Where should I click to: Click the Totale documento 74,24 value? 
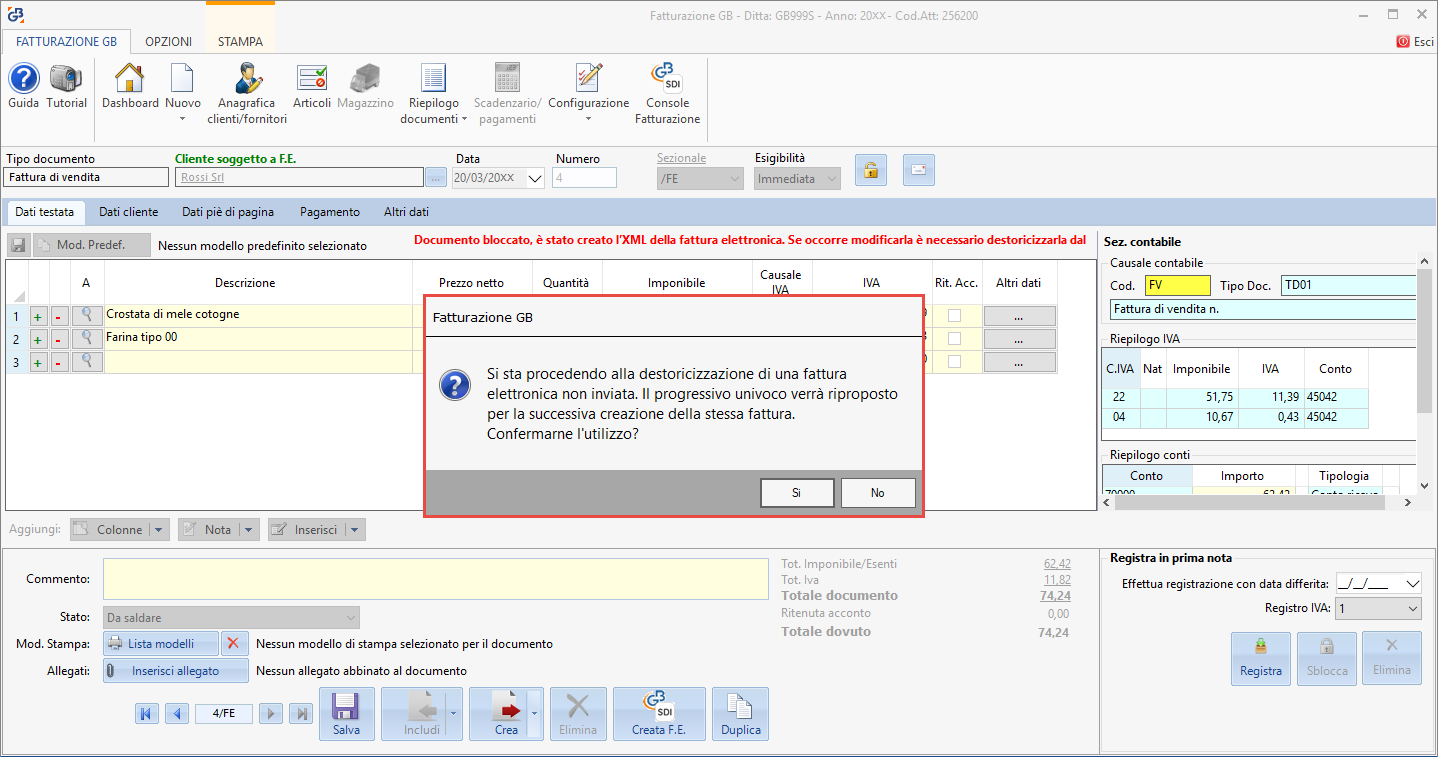pos(1055,596)
